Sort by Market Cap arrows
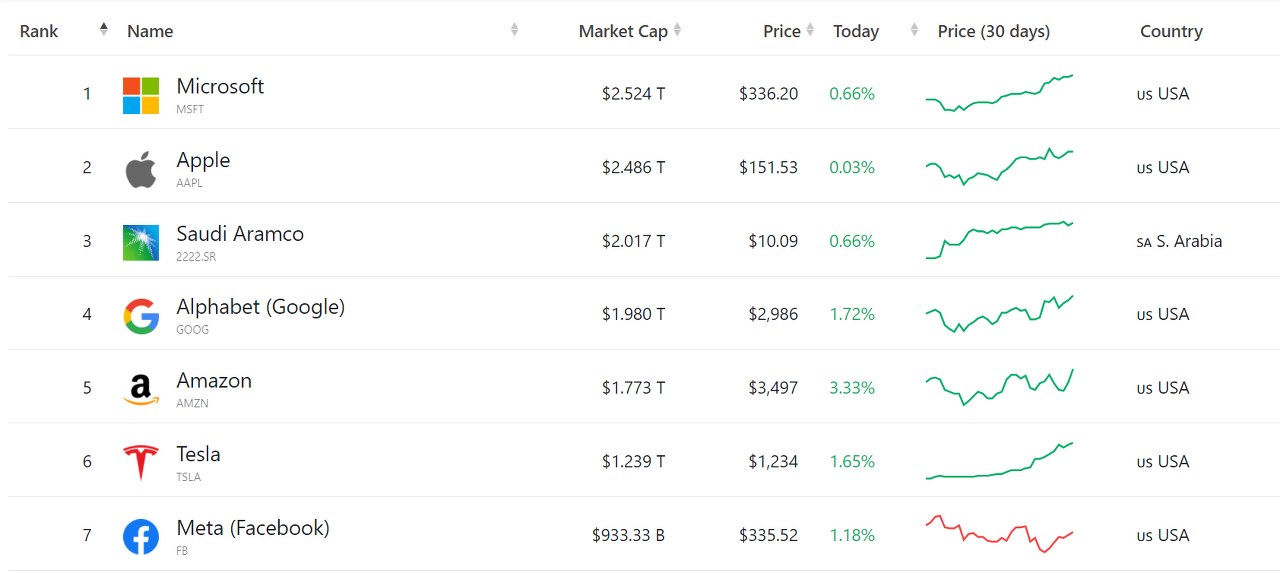This screenshot has height=573, width=1280. pyautogui.click(x=677, y=30)
